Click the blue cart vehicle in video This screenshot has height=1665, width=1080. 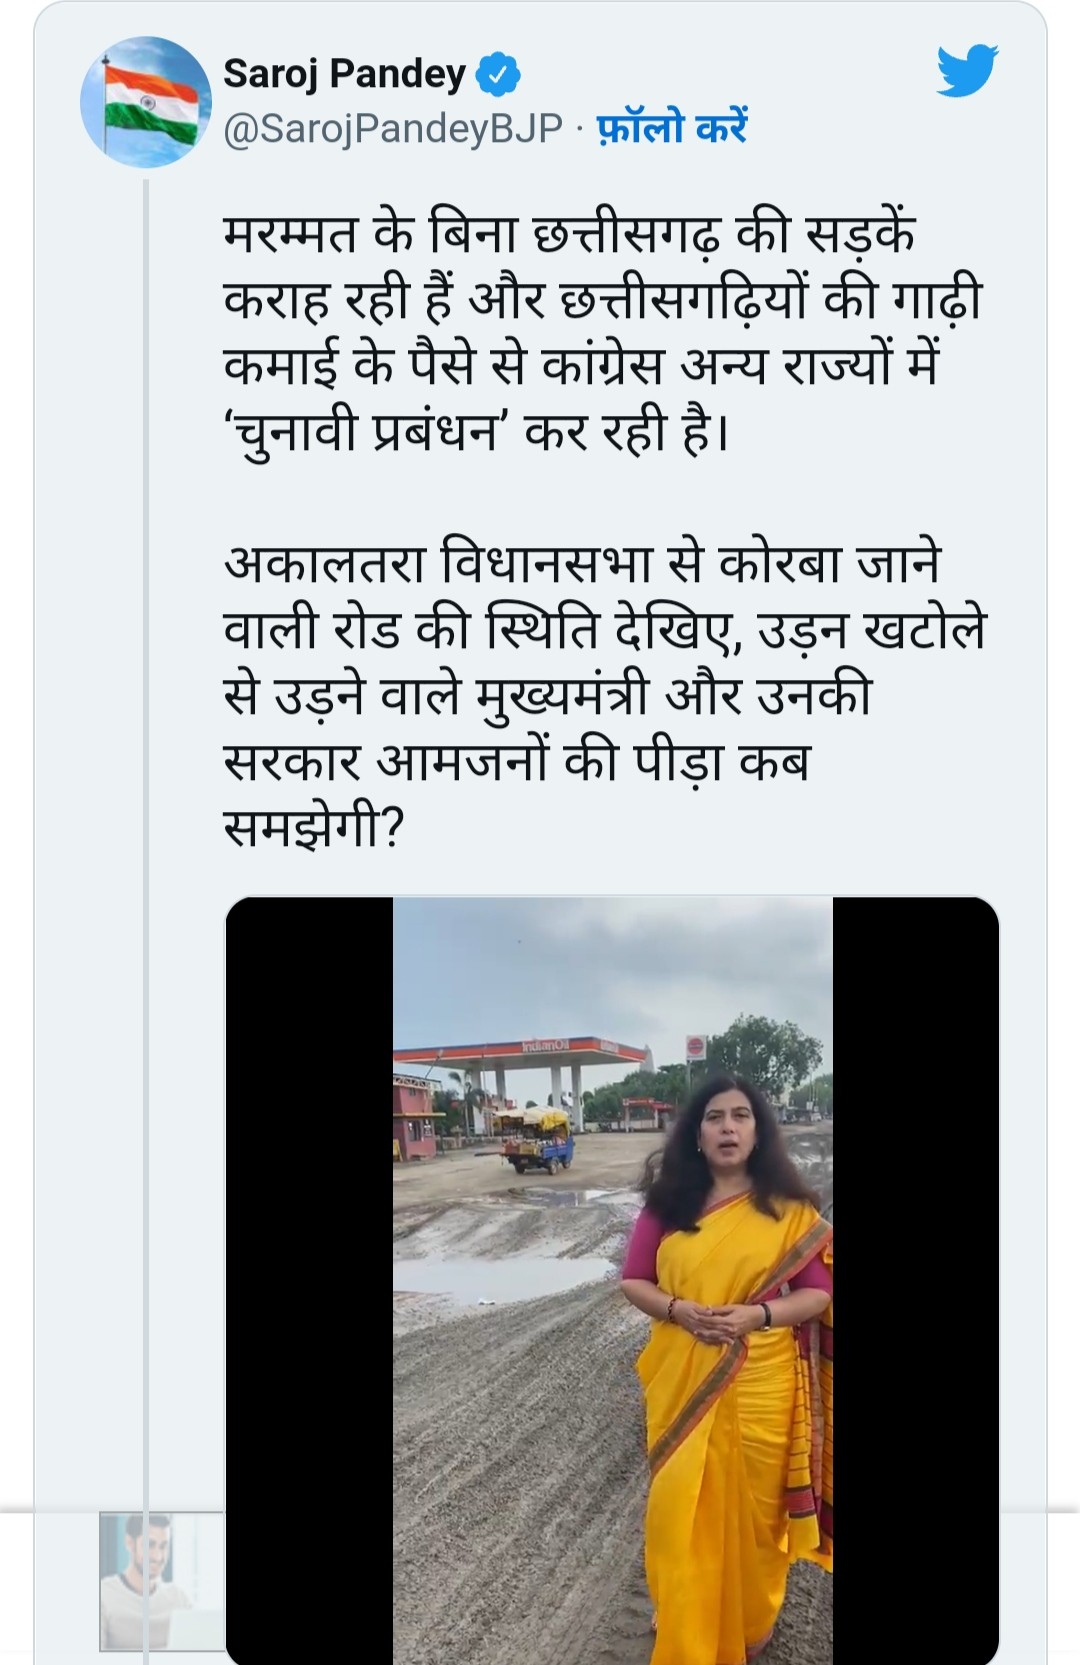[x=538, y=1140]
